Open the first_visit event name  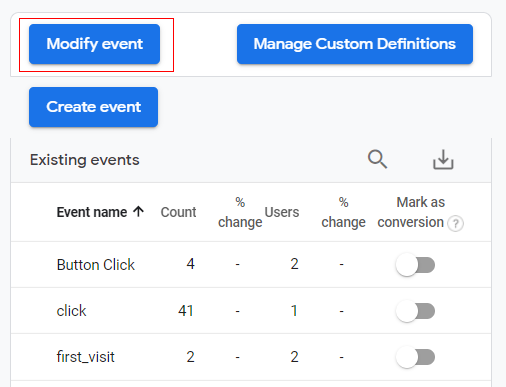click(x=86, y=357)
